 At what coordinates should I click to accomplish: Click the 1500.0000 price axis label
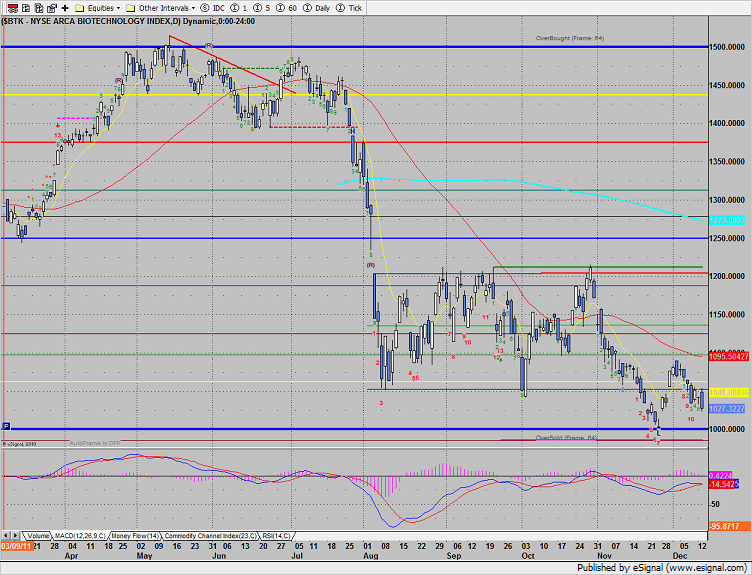(x=727, y=47)
